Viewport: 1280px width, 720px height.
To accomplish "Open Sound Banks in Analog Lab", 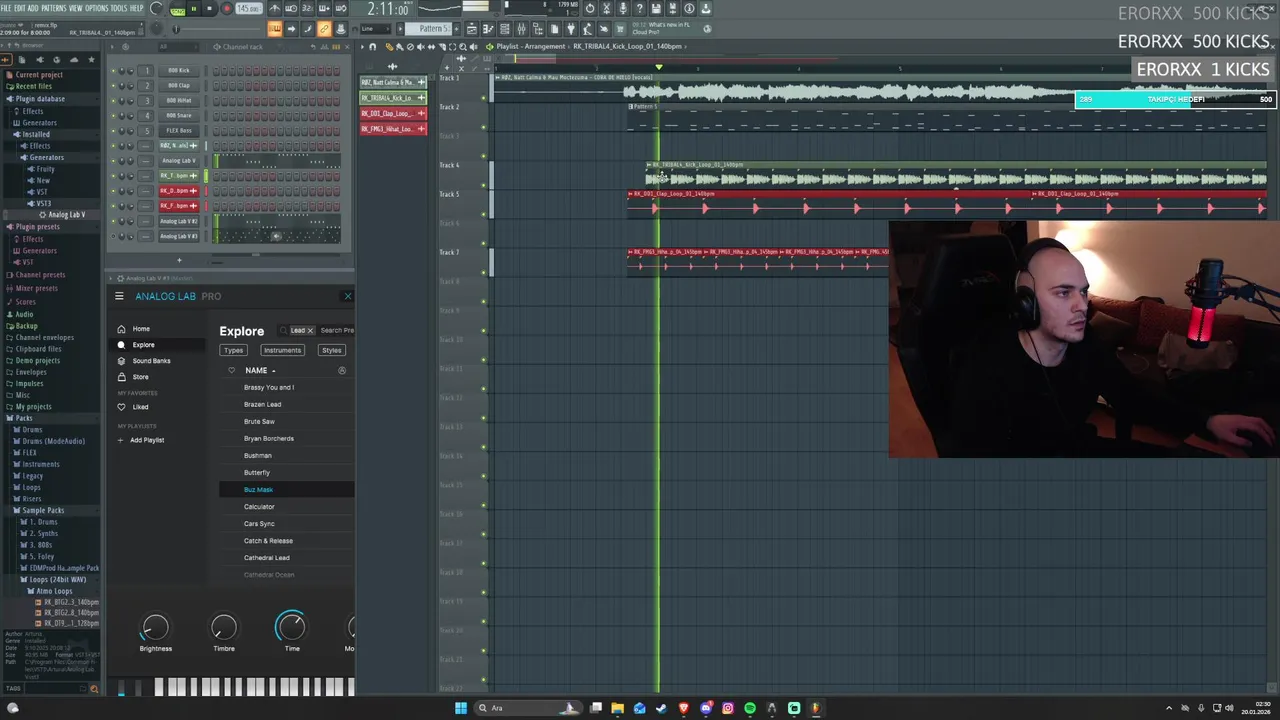I will click(x=152, y=361).
